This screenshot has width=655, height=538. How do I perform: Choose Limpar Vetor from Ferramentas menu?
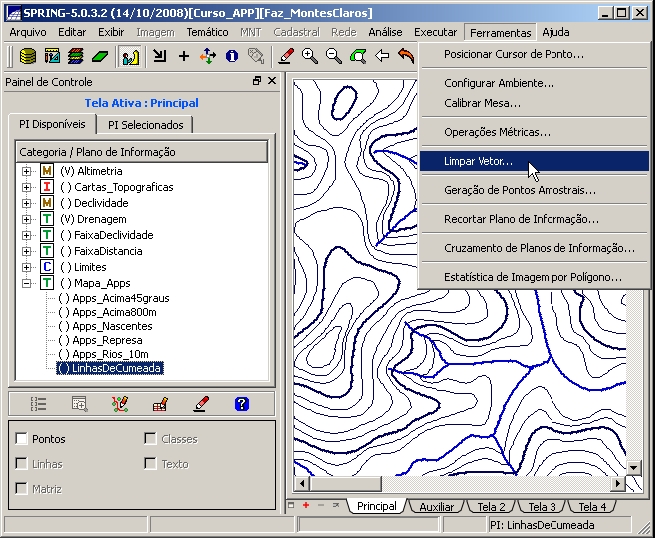coord(479,161)
